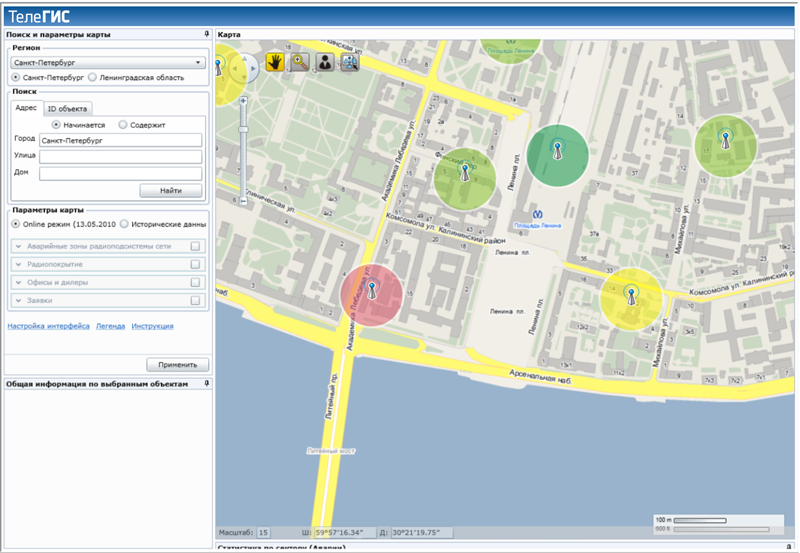The height and width of the screenshot is (553, 800).
Task: Click the Найти search button
Action: [173, 190]
